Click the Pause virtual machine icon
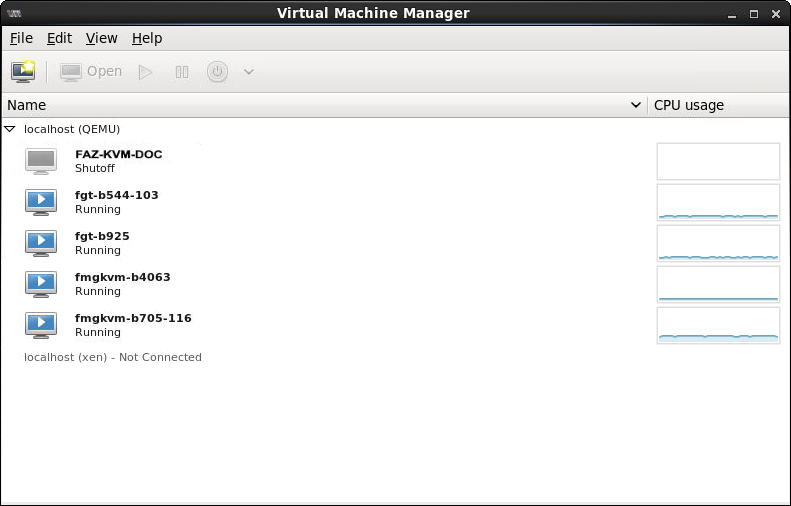This screenshot has width=791, height=506. click(x=182, y=72)
